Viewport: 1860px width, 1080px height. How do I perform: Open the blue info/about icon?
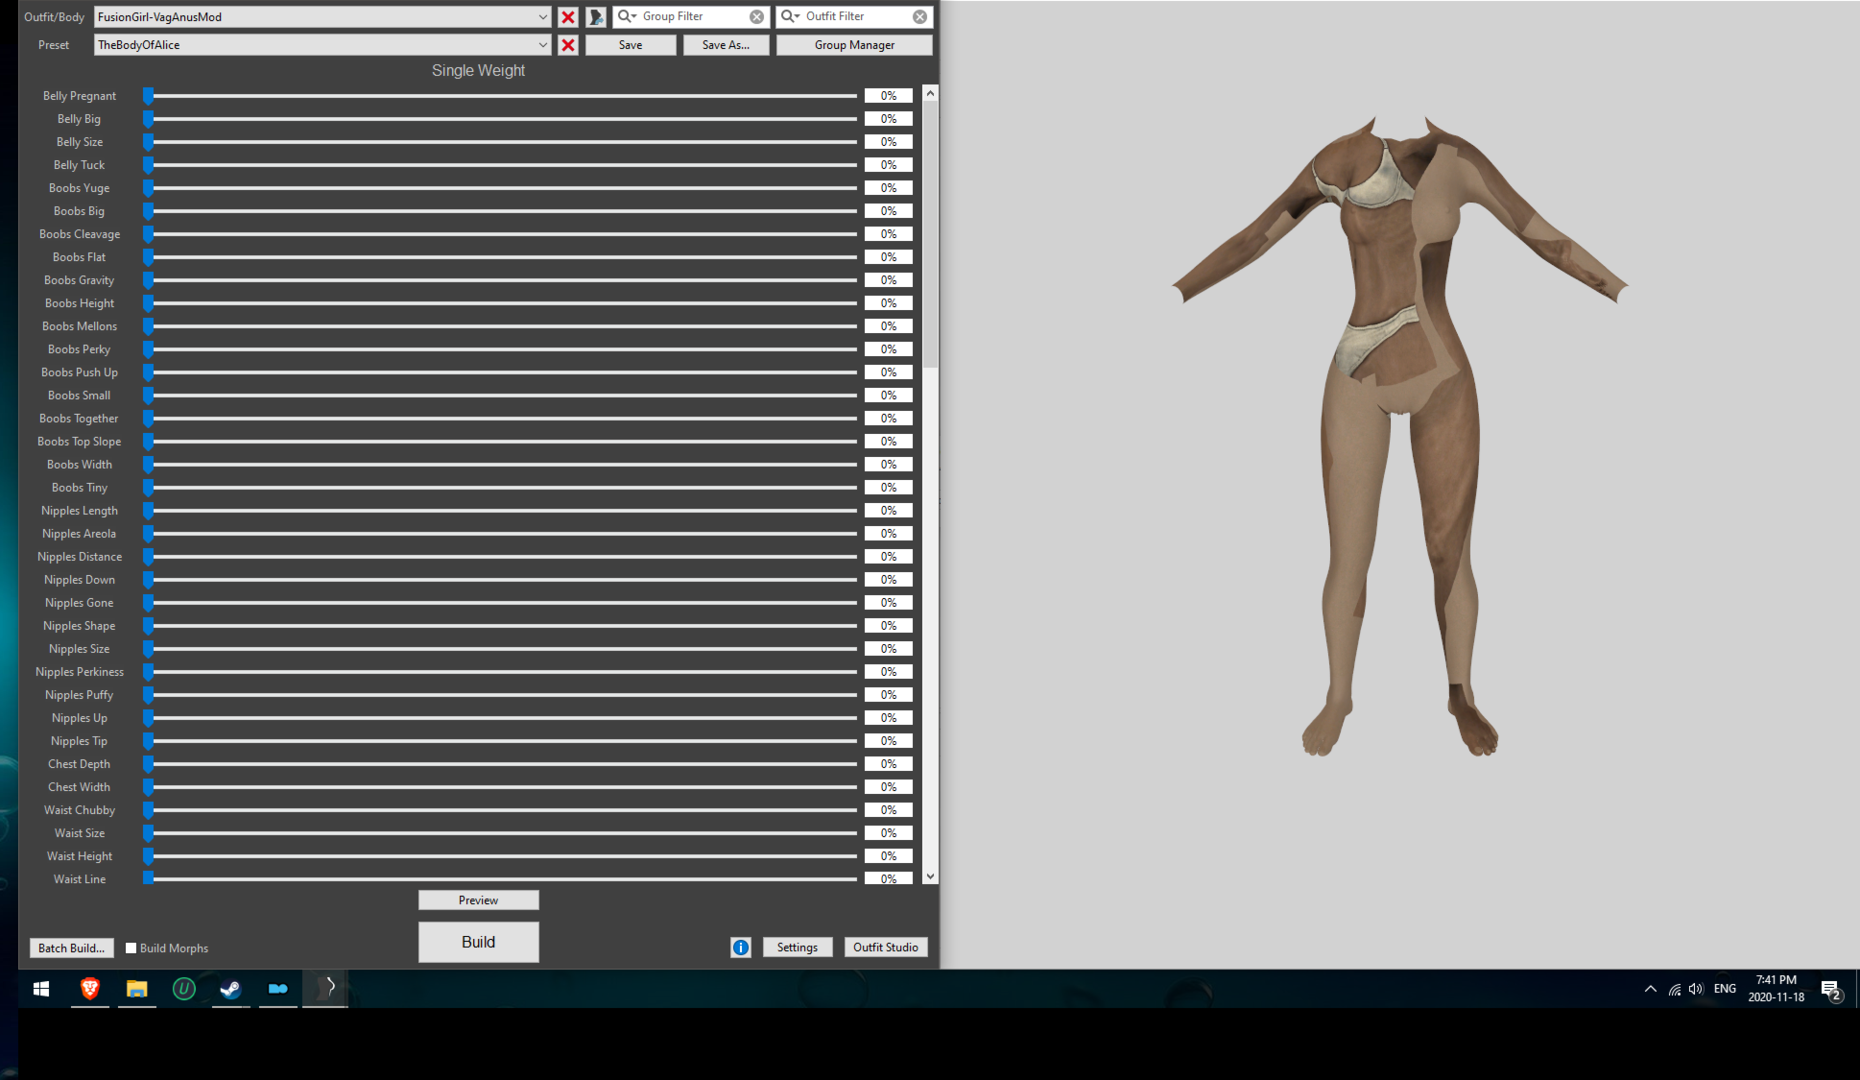tap(740, 947)
